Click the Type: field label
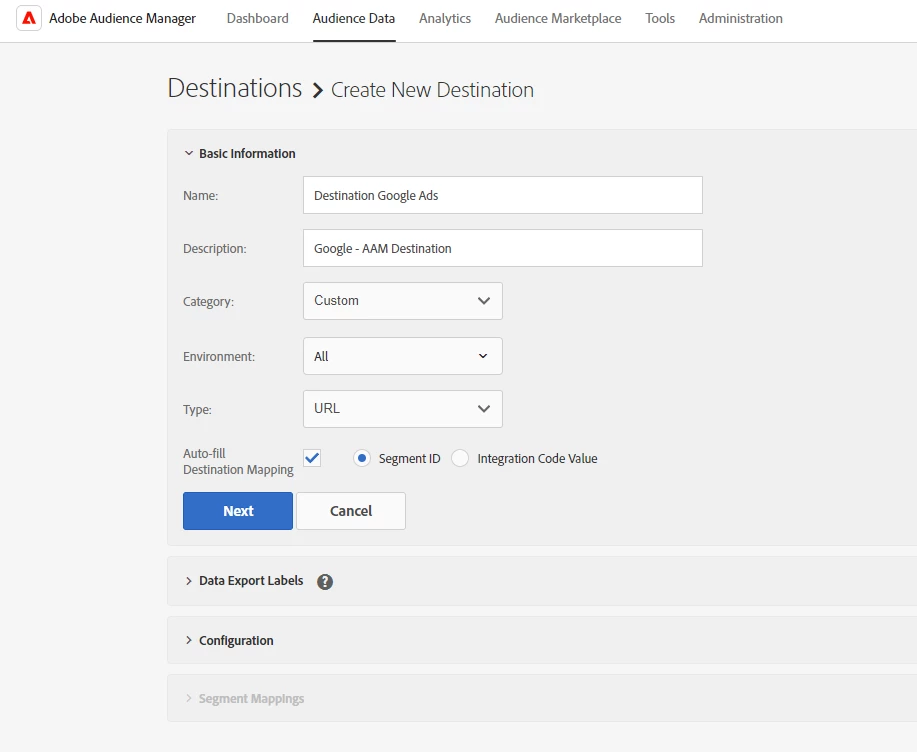The image size is (917, 752). [197, 409]
